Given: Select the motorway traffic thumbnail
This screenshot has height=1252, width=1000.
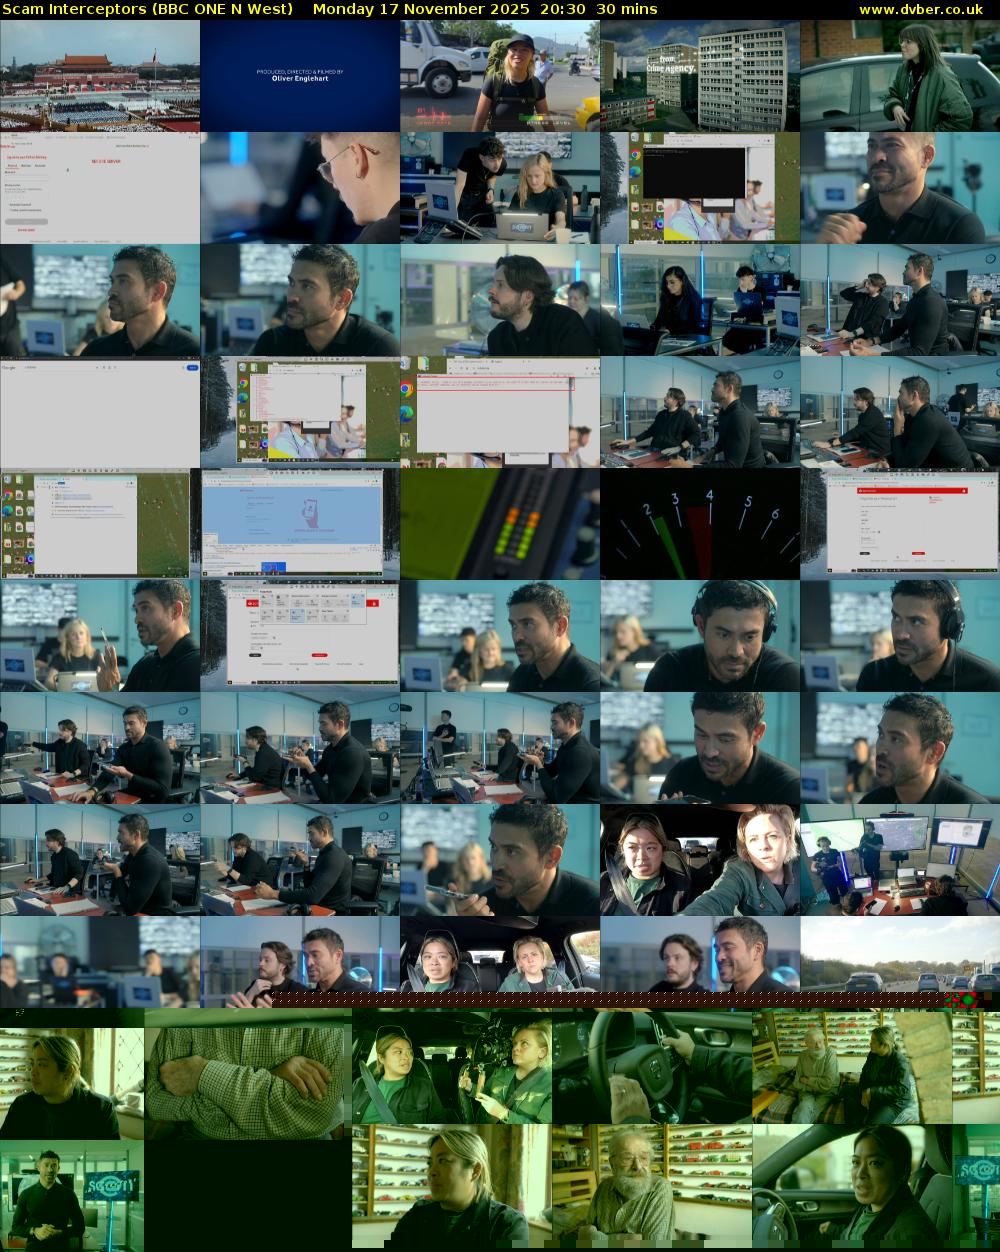Looking at the screenshot, I should point(900,960).
